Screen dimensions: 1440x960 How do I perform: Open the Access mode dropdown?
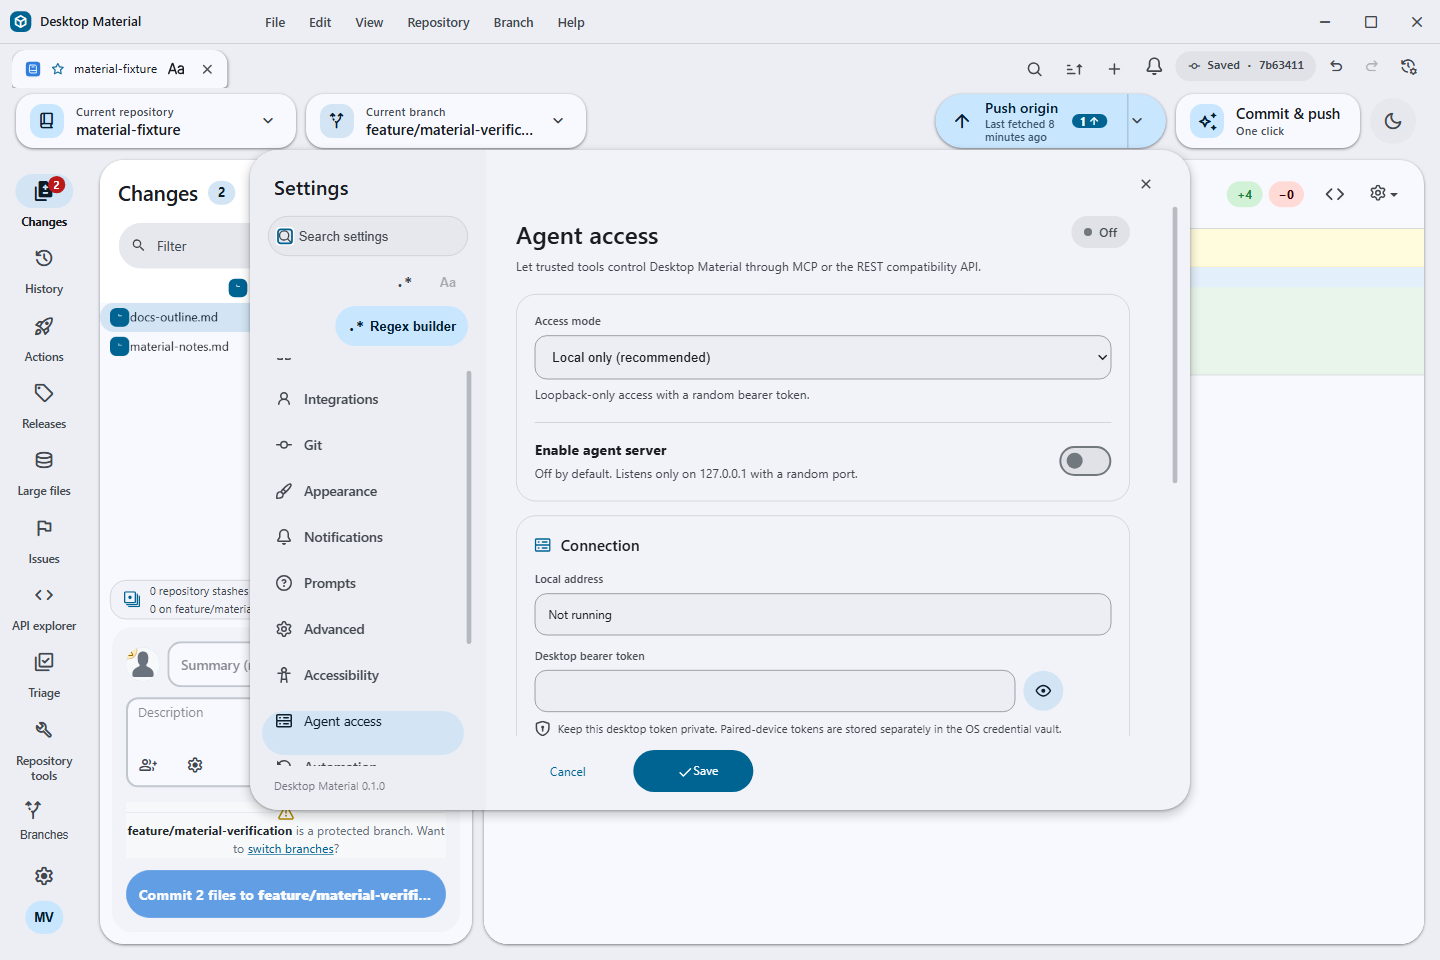tap(823, 357)
